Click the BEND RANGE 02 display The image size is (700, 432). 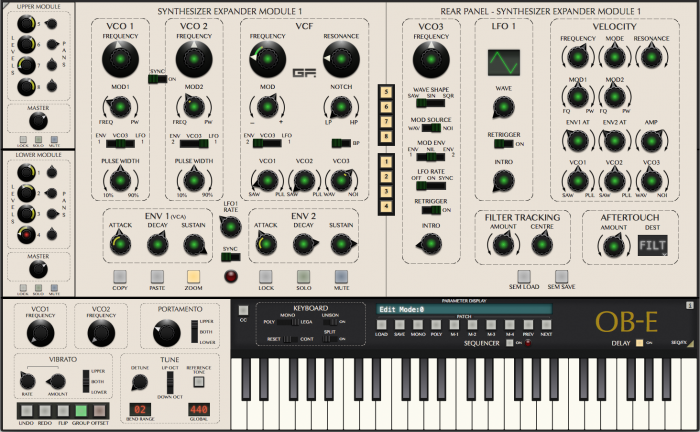click(x=140, y=409)
